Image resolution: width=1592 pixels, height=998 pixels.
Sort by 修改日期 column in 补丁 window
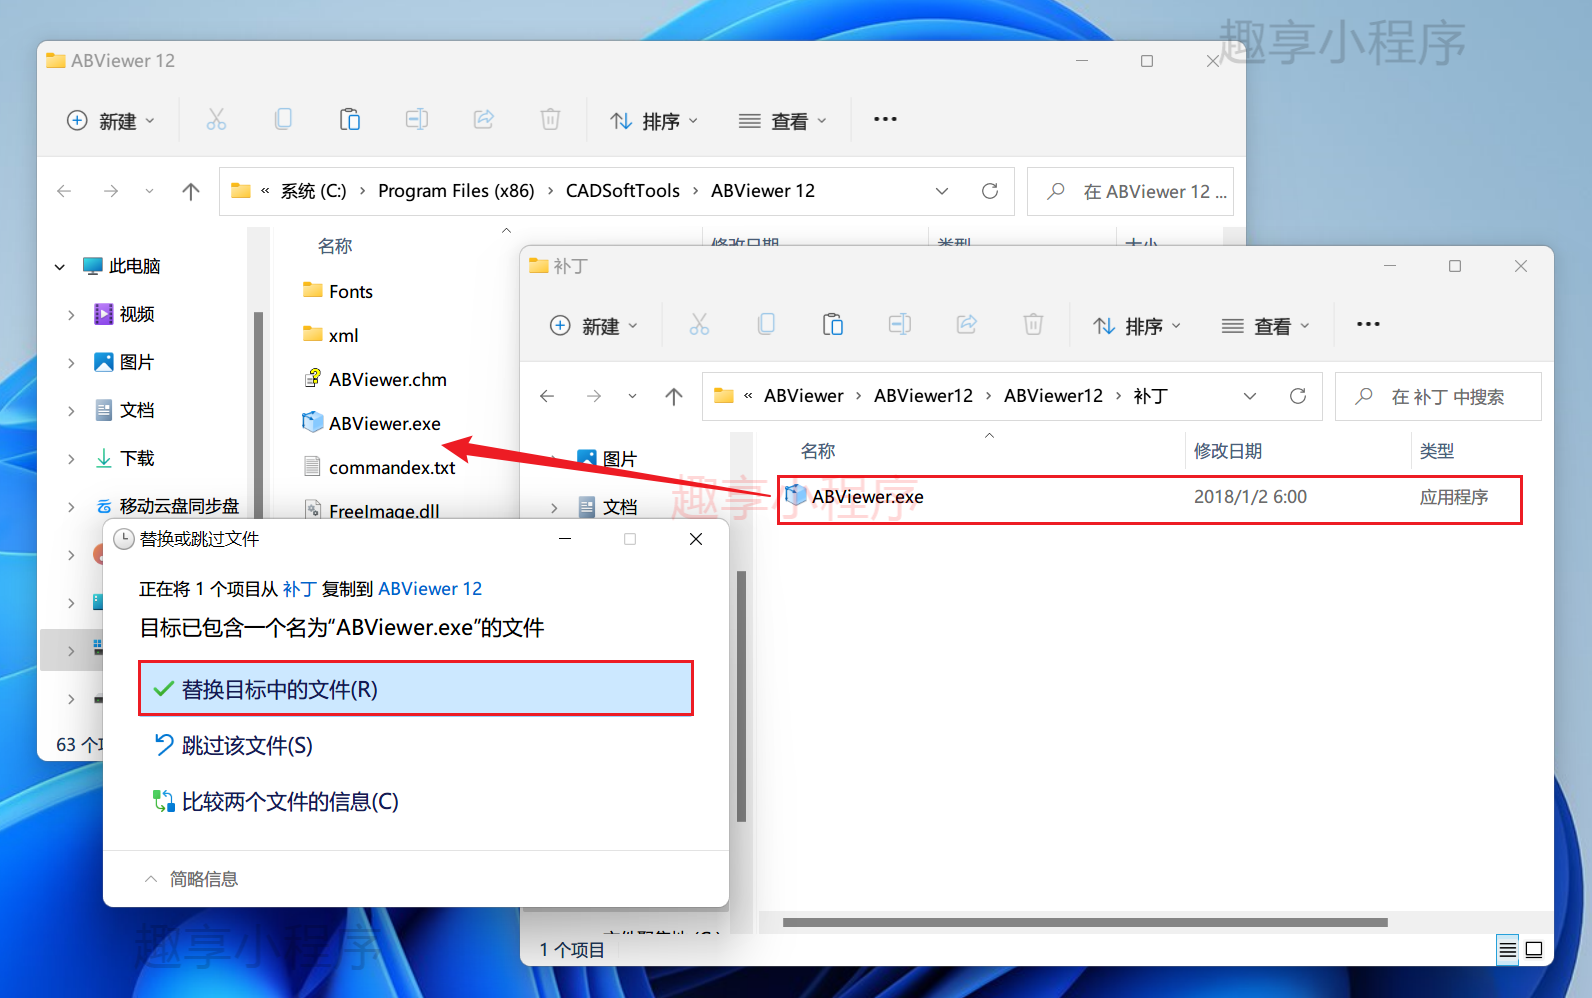coord(1228,451)
